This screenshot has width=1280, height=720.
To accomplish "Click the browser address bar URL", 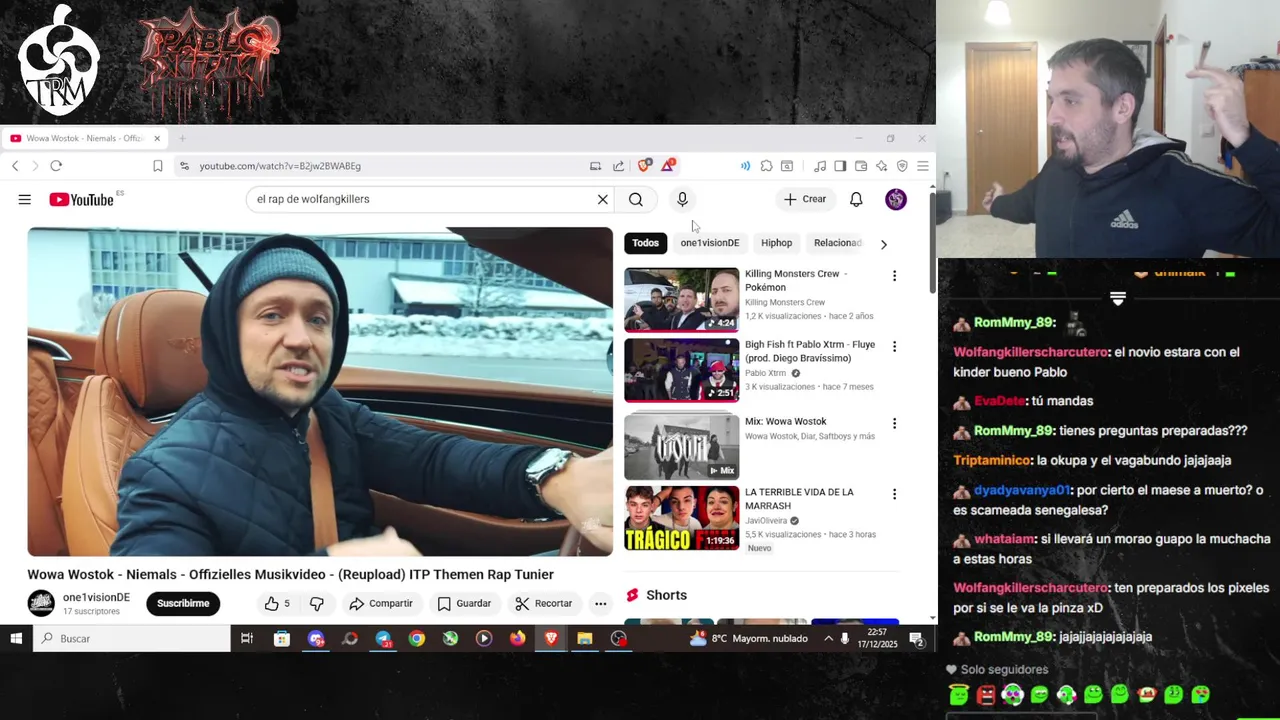I will coord(280,166).
